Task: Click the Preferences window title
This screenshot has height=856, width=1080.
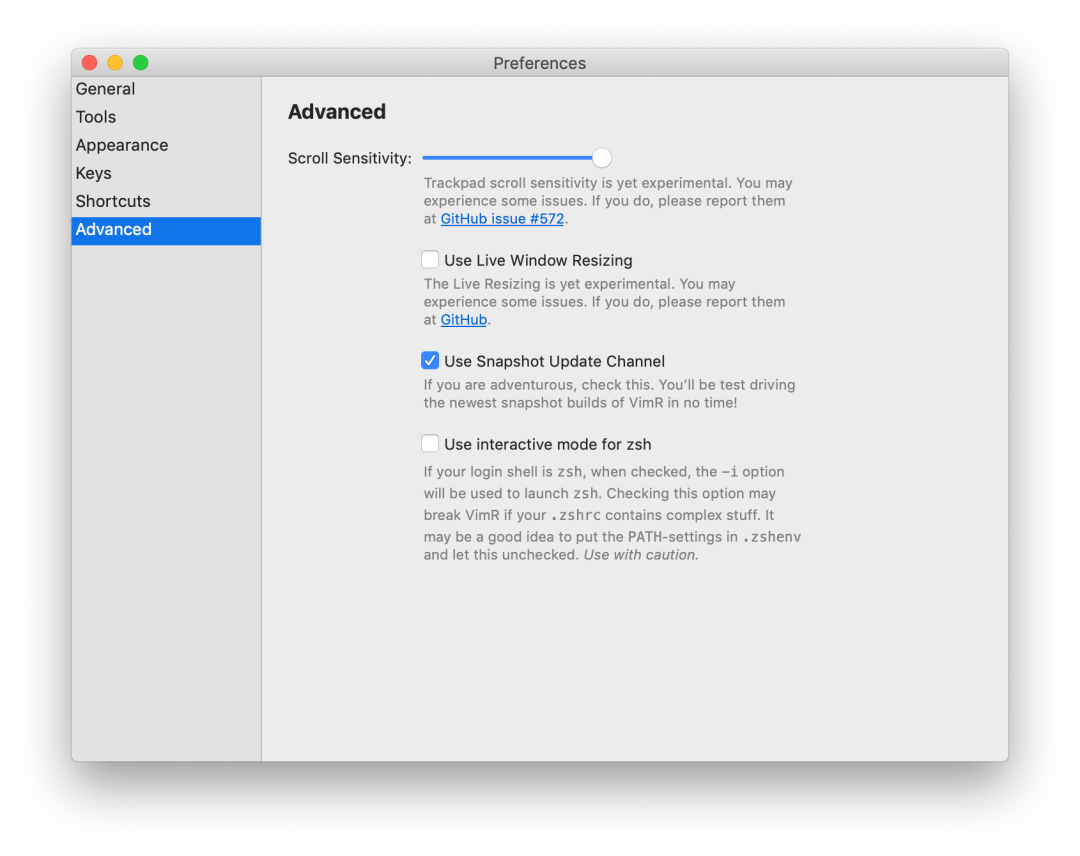Action: point(539,63)
